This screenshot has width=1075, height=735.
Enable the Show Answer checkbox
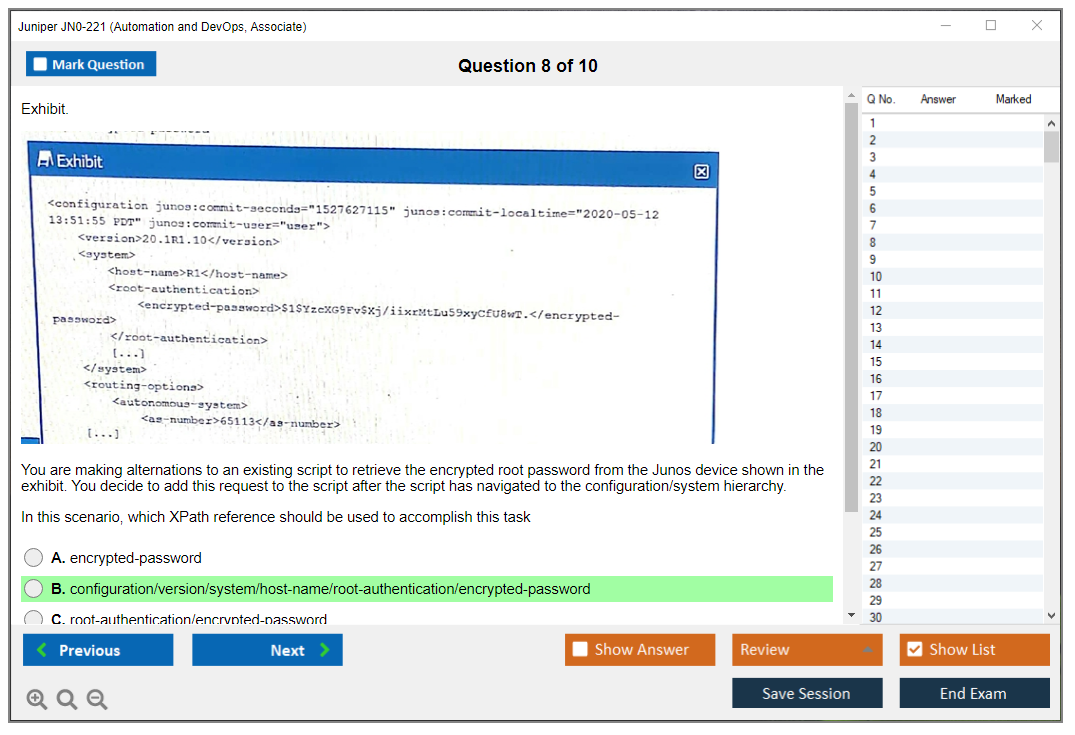tap(581, 650)
